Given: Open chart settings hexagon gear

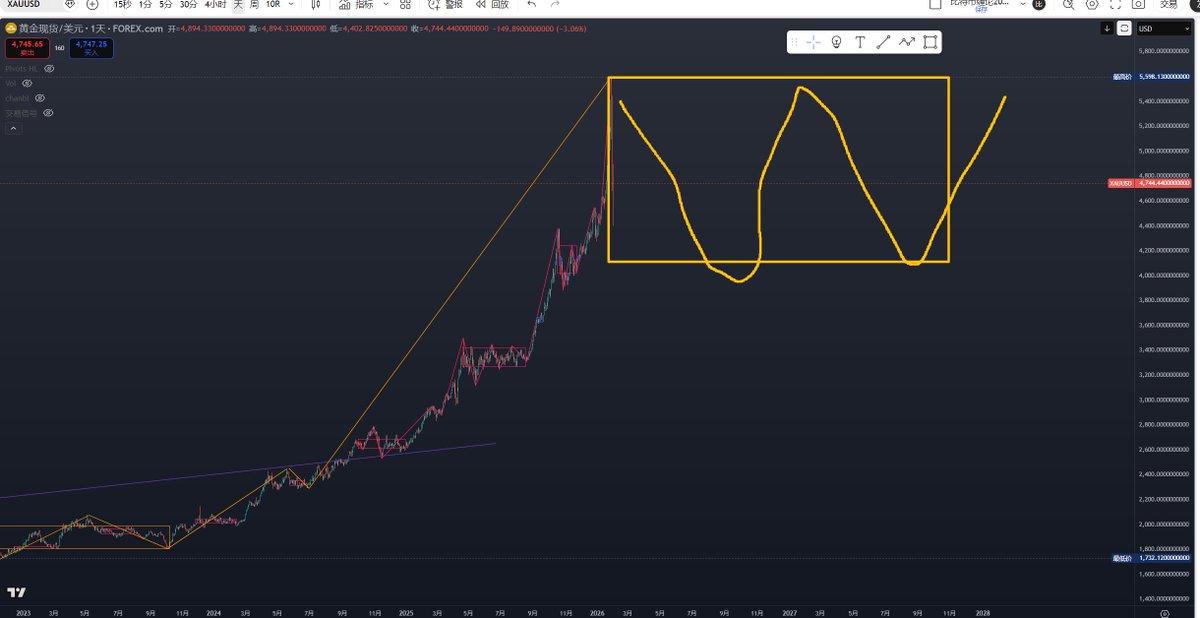Looking at the screenshot, I should pos(1092,4).
